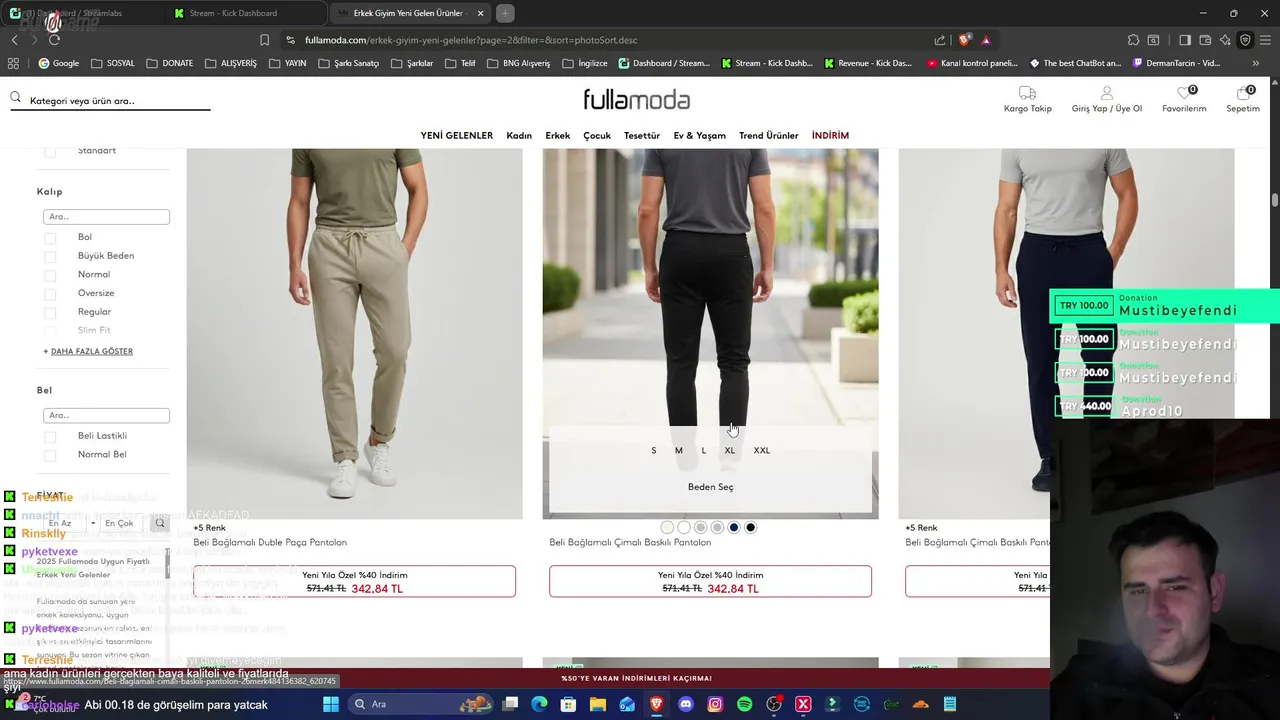Open the Beli Bağlamalı Duble Paça Pantolon link

270,542
